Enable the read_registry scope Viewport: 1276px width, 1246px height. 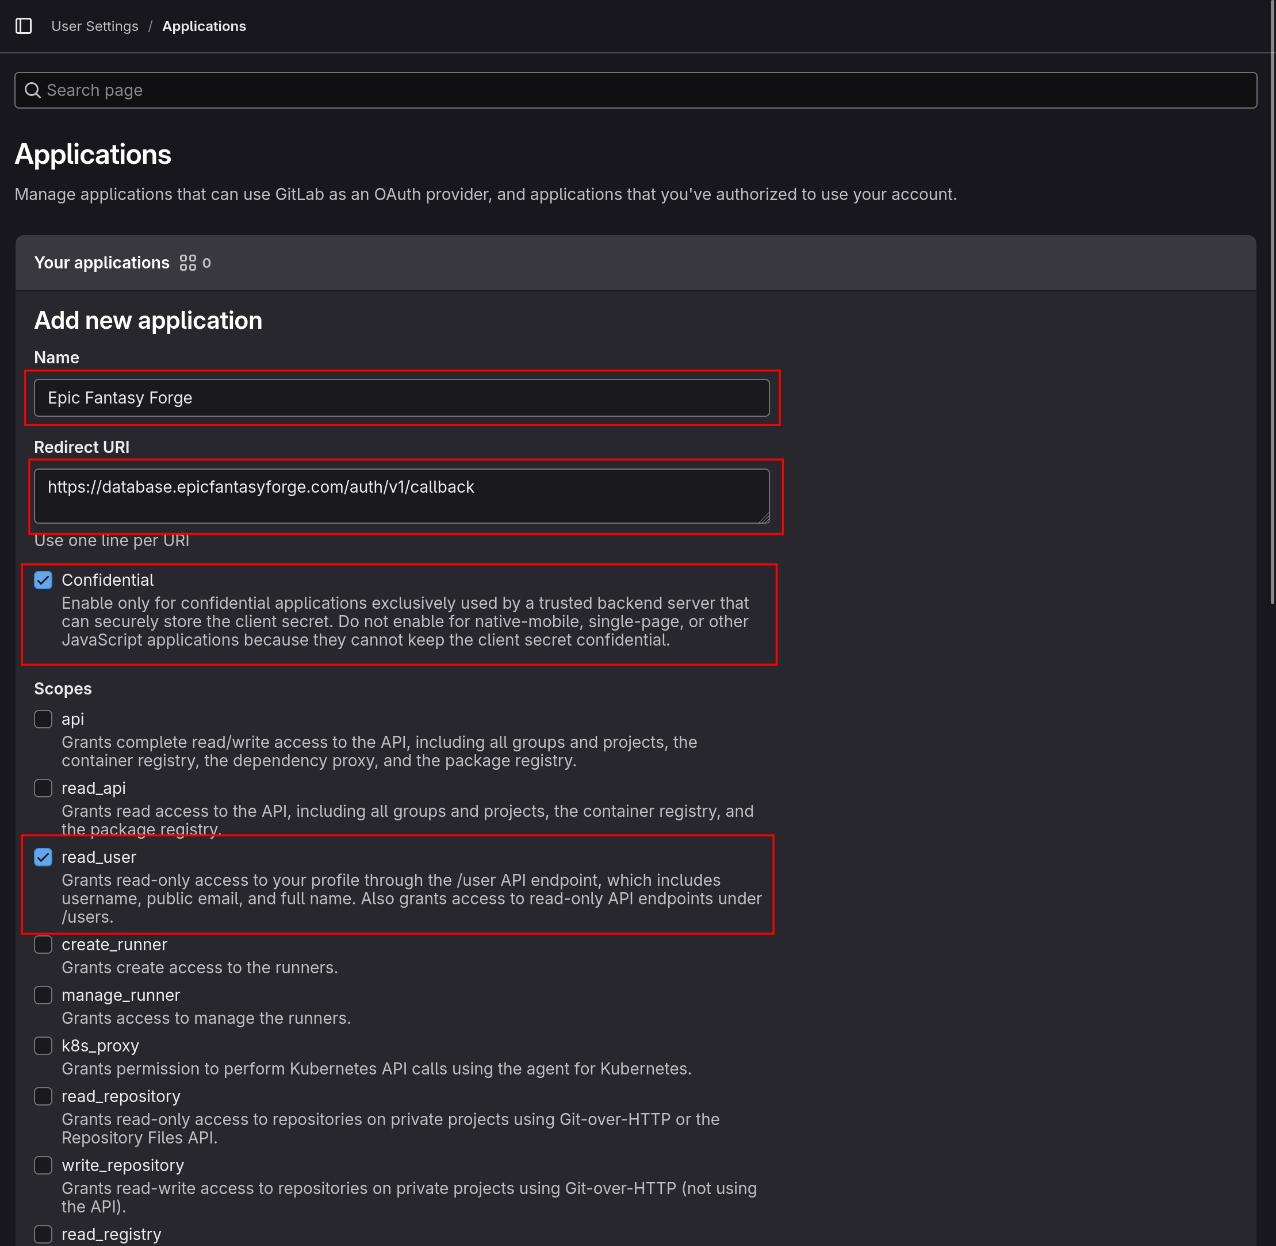click(43, 1234)
